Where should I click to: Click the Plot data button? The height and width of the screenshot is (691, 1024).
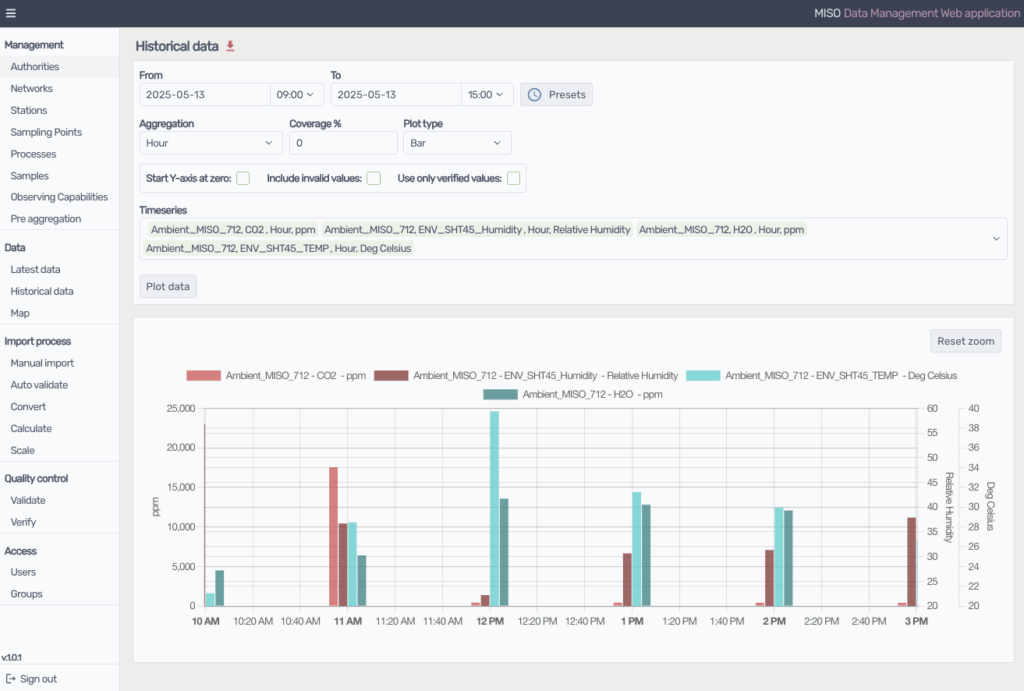click(x=168, y=287)
